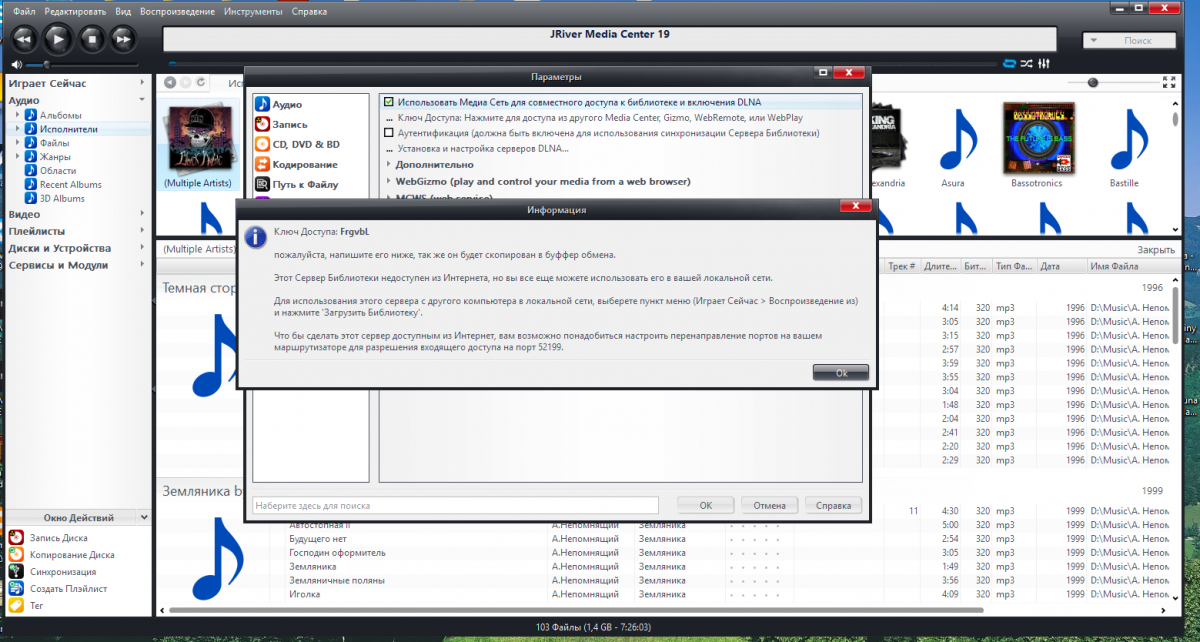This screenshot has width=1200, height=642.
Task: Click the Отмена button in Параметры
Action: [x=769, y=505]
